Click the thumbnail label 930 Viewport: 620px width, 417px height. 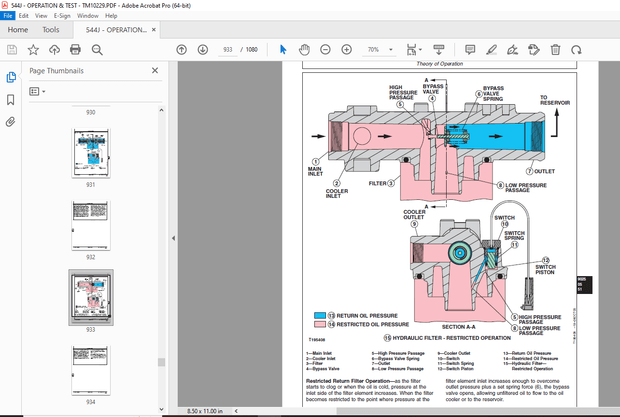pyautogui.click(x=91, y=112)
